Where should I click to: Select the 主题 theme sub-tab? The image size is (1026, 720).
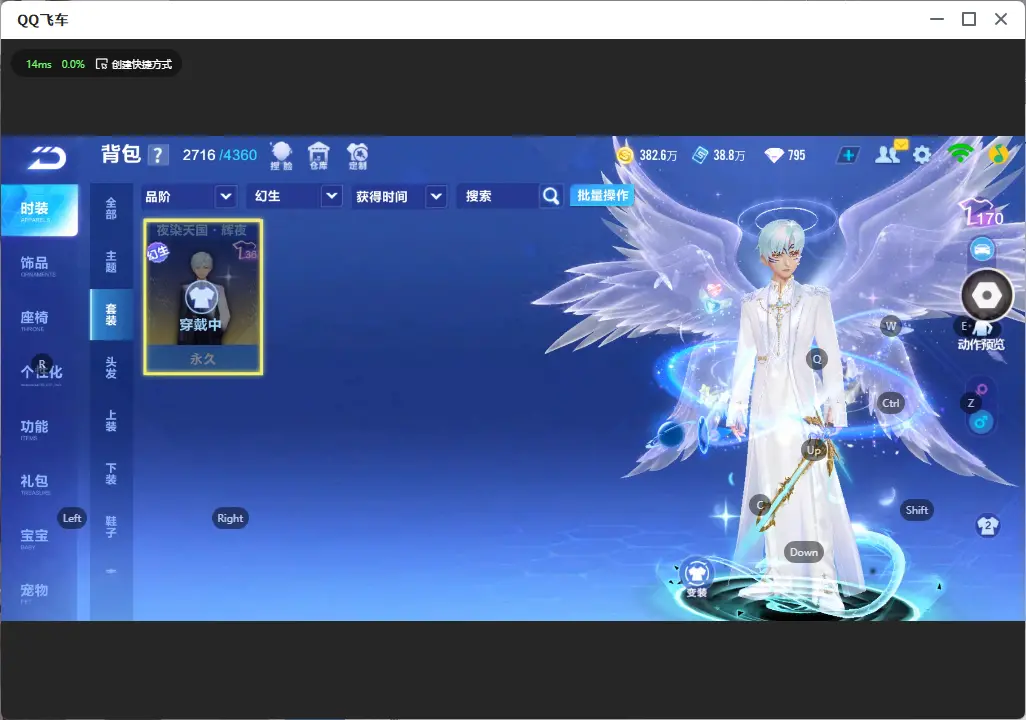pos(111,262)
